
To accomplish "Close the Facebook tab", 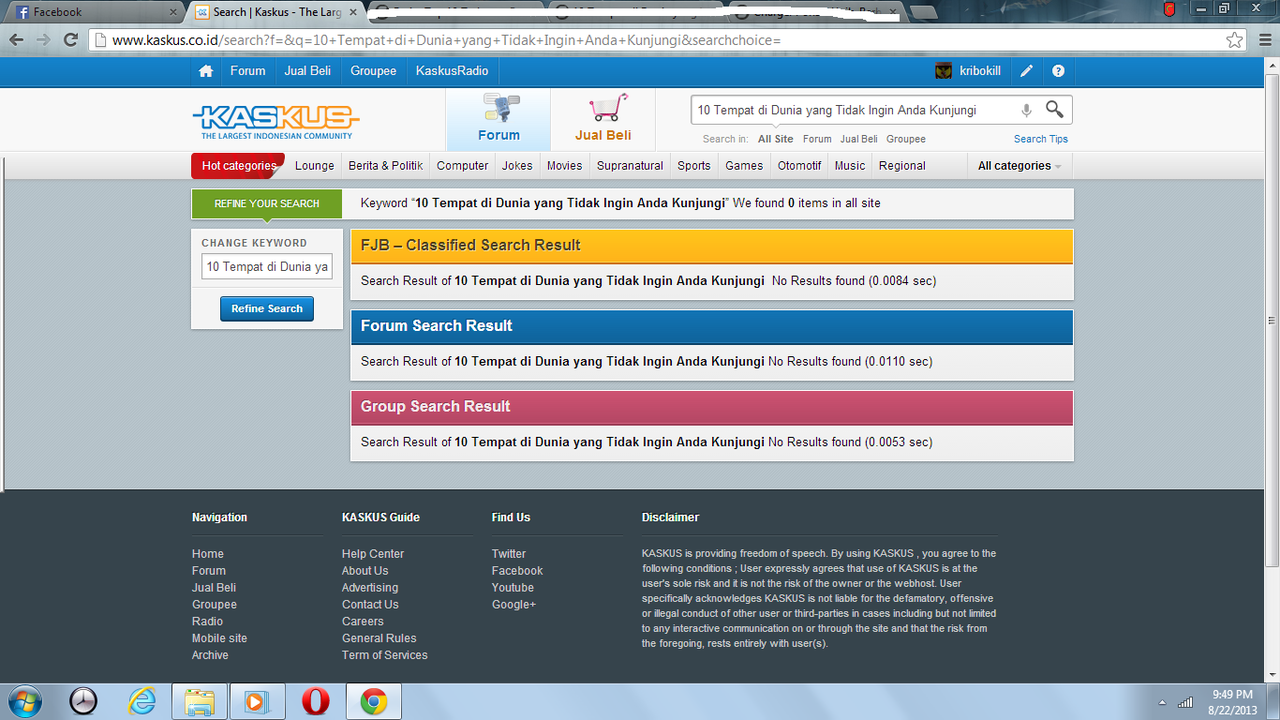I will click(173, 12).
